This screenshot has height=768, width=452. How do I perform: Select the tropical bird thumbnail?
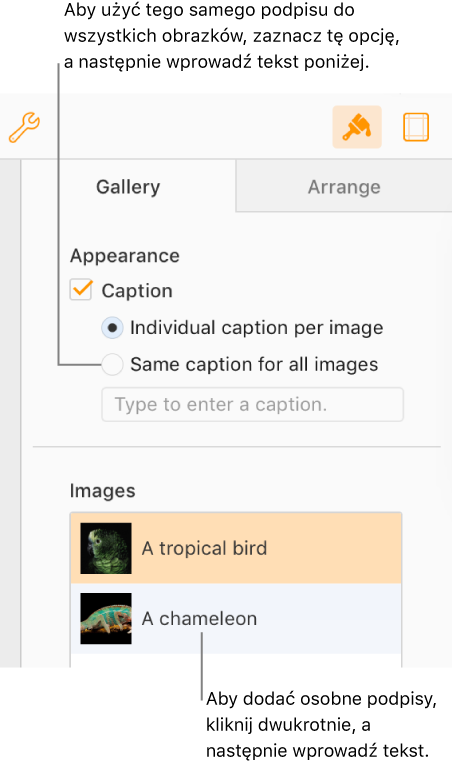(x=106, y=548)
